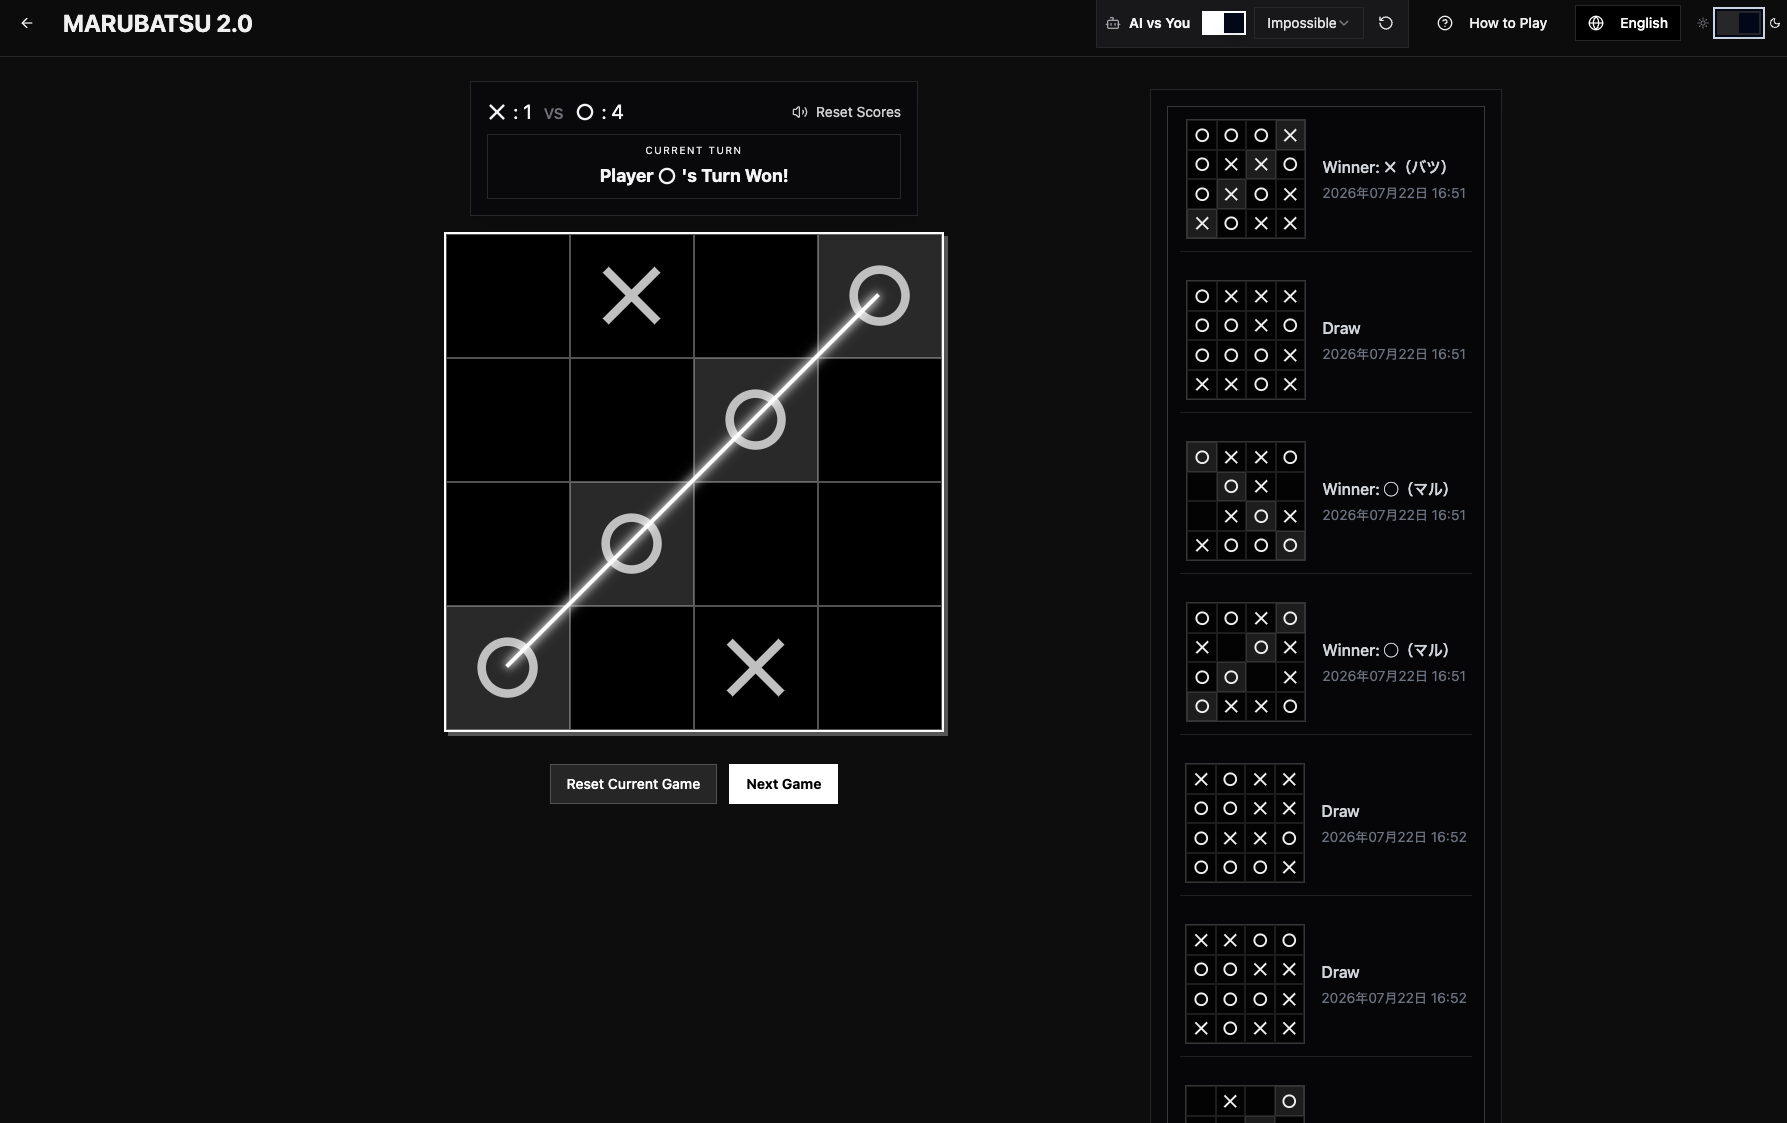Click the first Draw 16:52 history board
Image resolution: width=1787 pixels, height=1123 pixels.
click(x=1245, y=823)
